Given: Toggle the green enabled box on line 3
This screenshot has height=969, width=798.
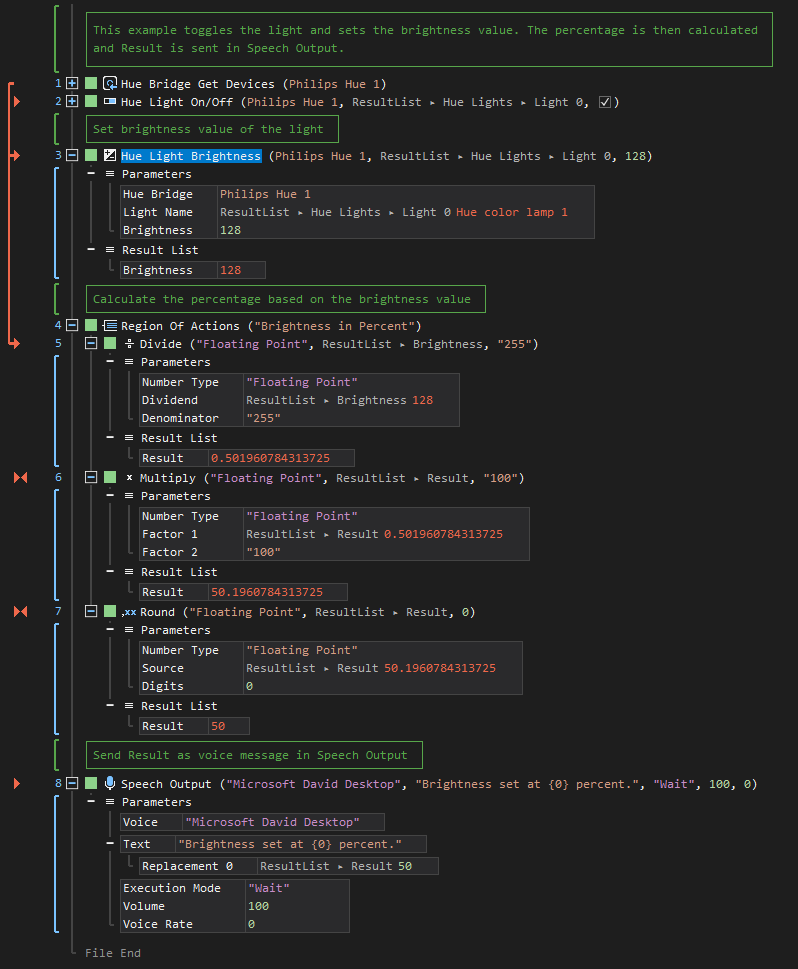Looking at the screenshot, I should point(91,156).
